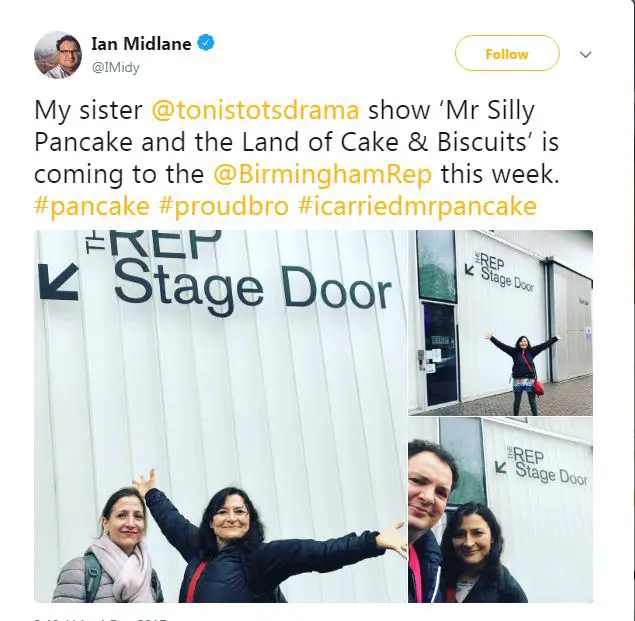
Task: Click the Stage Door arrow sign in large photo
Action: [215, 272]
